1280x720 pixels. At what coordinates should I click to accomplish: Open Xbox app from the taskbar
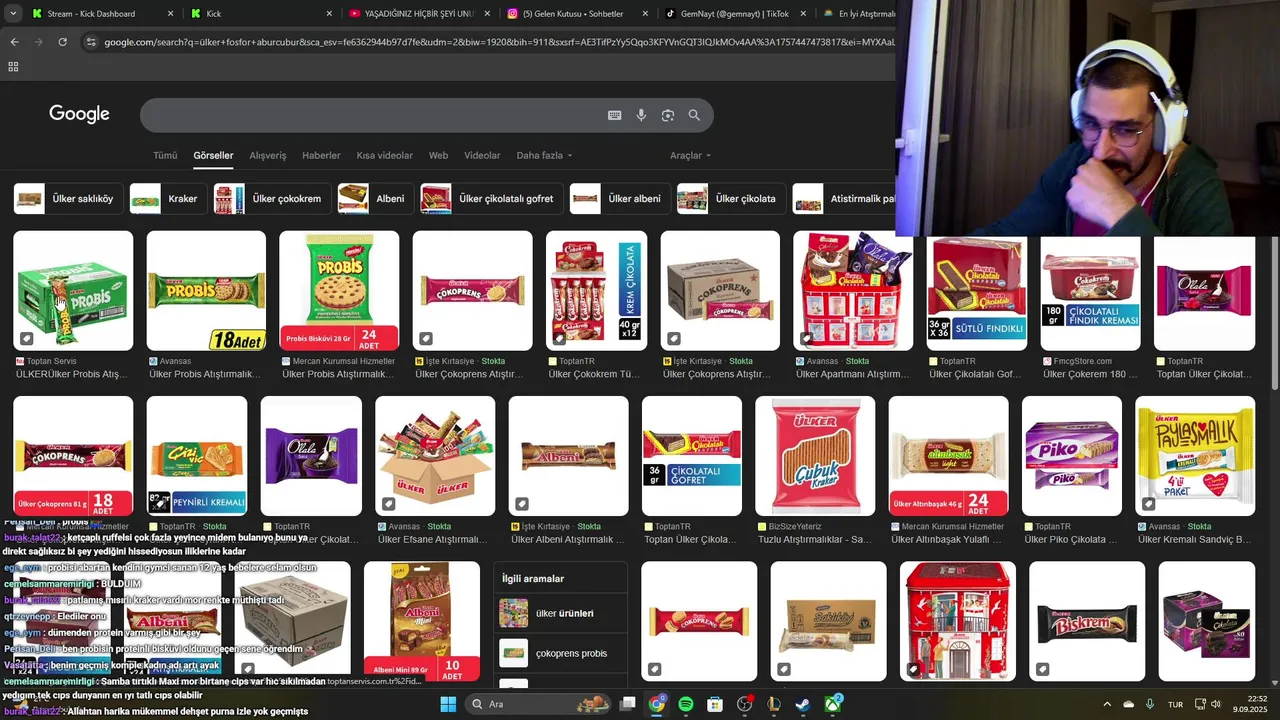(x=832, y=704)
